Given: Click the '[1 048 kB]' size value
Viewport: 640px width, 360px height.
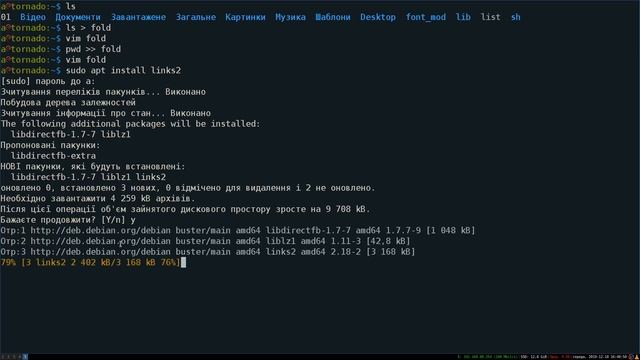Looking at the screenshot, I should [451, 231].
